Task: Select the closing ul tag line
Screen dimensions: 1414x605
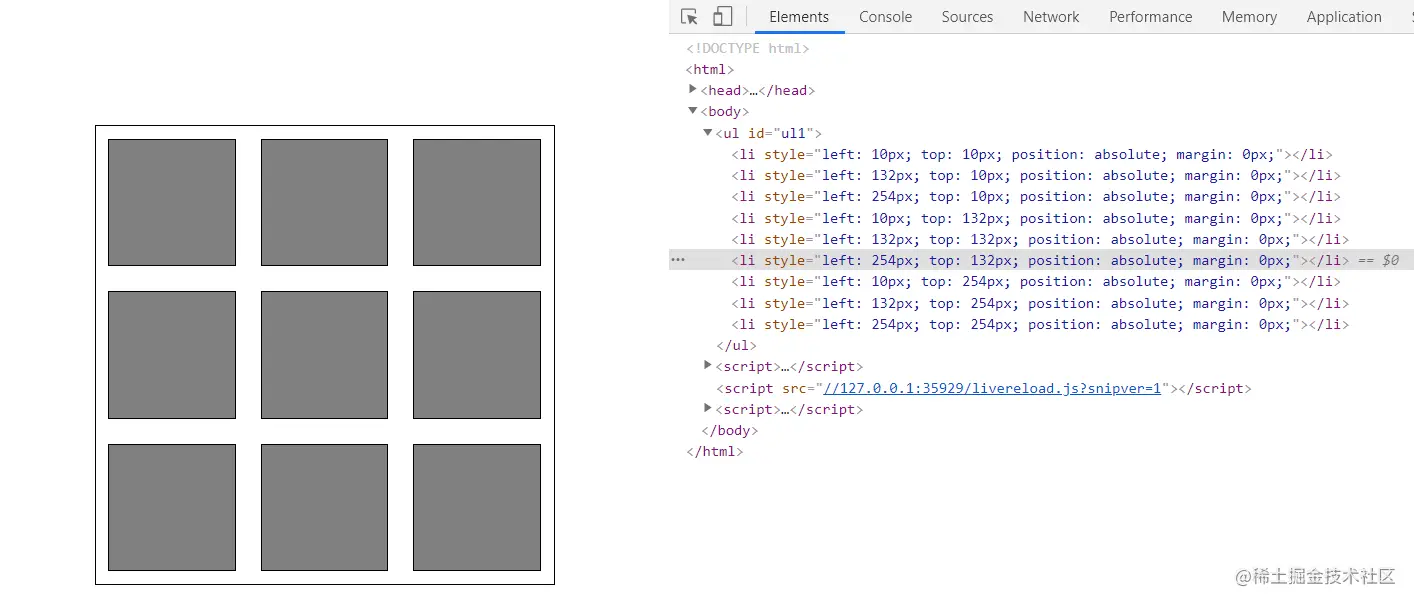Action: [x=737, y=345]
